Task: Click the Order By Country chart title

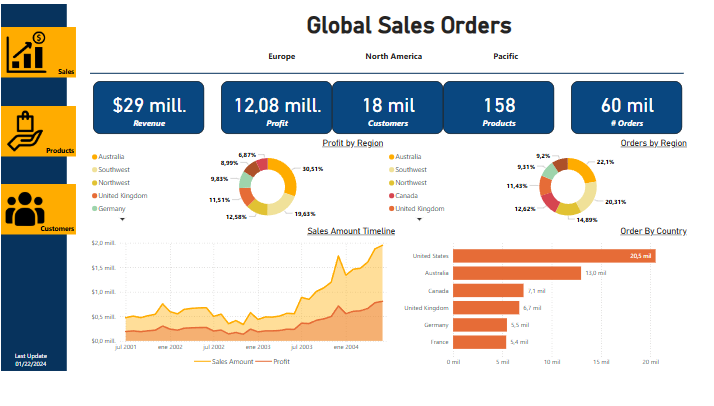Action: coord(653,231)
